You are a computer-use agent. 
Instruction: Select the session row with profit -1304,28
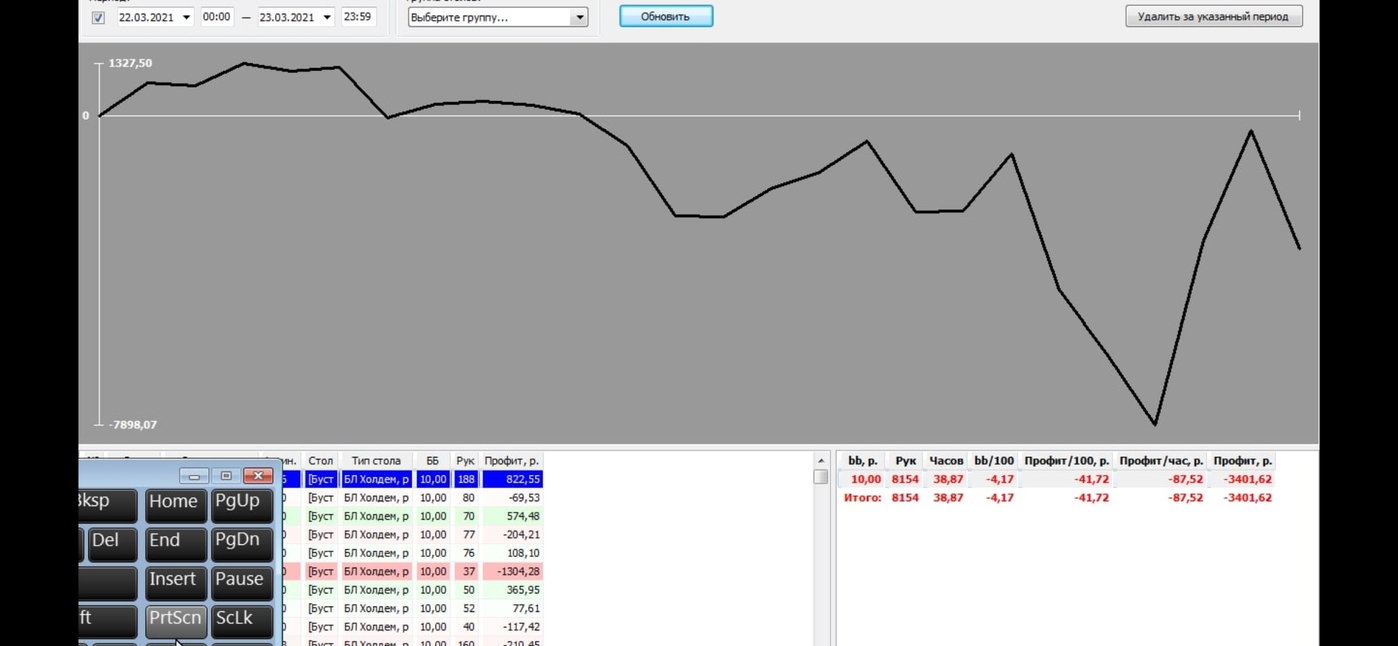tap(412, 571)
